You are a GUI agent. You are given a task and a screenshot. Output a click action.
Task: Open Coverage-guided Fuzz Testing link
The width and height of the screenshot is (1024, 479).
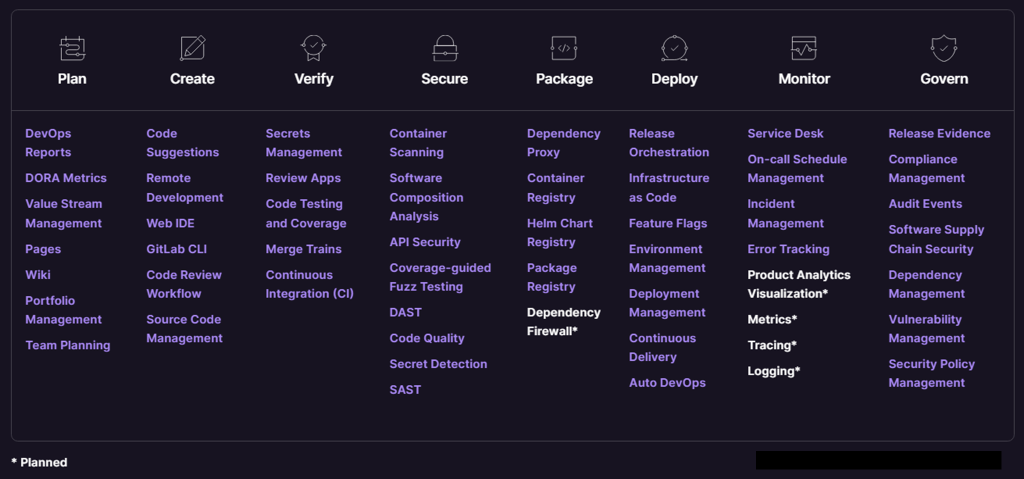440,277
